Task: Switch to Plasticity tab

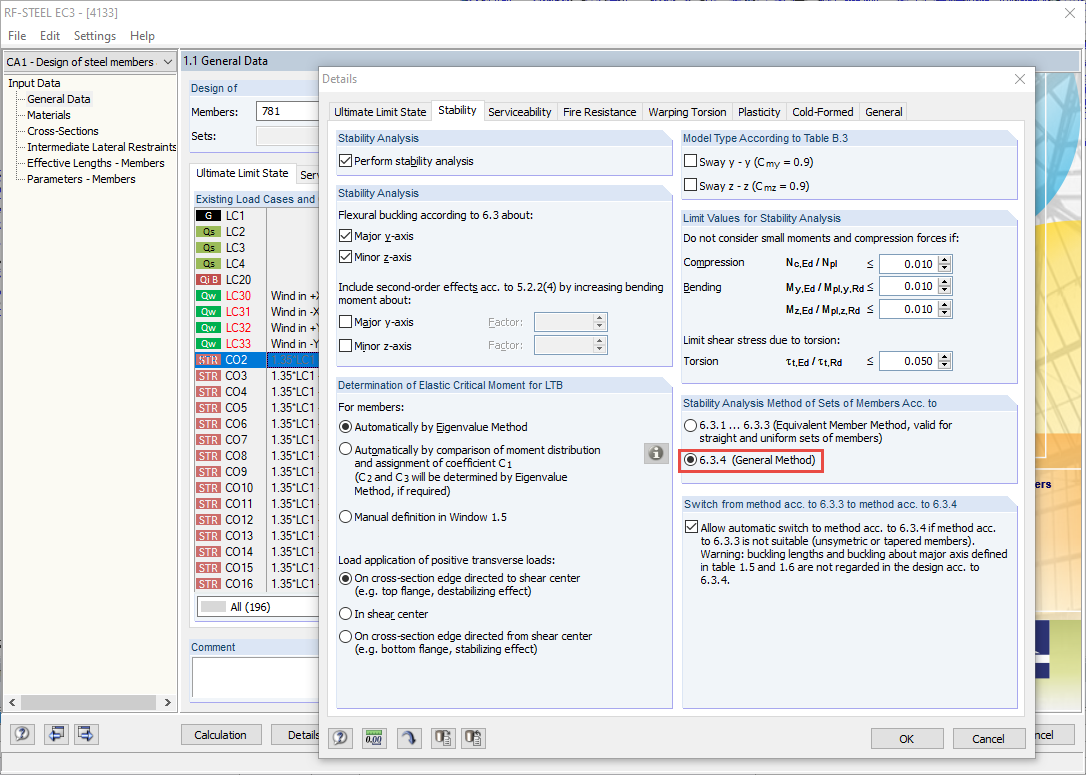Action: coord(759,112)
